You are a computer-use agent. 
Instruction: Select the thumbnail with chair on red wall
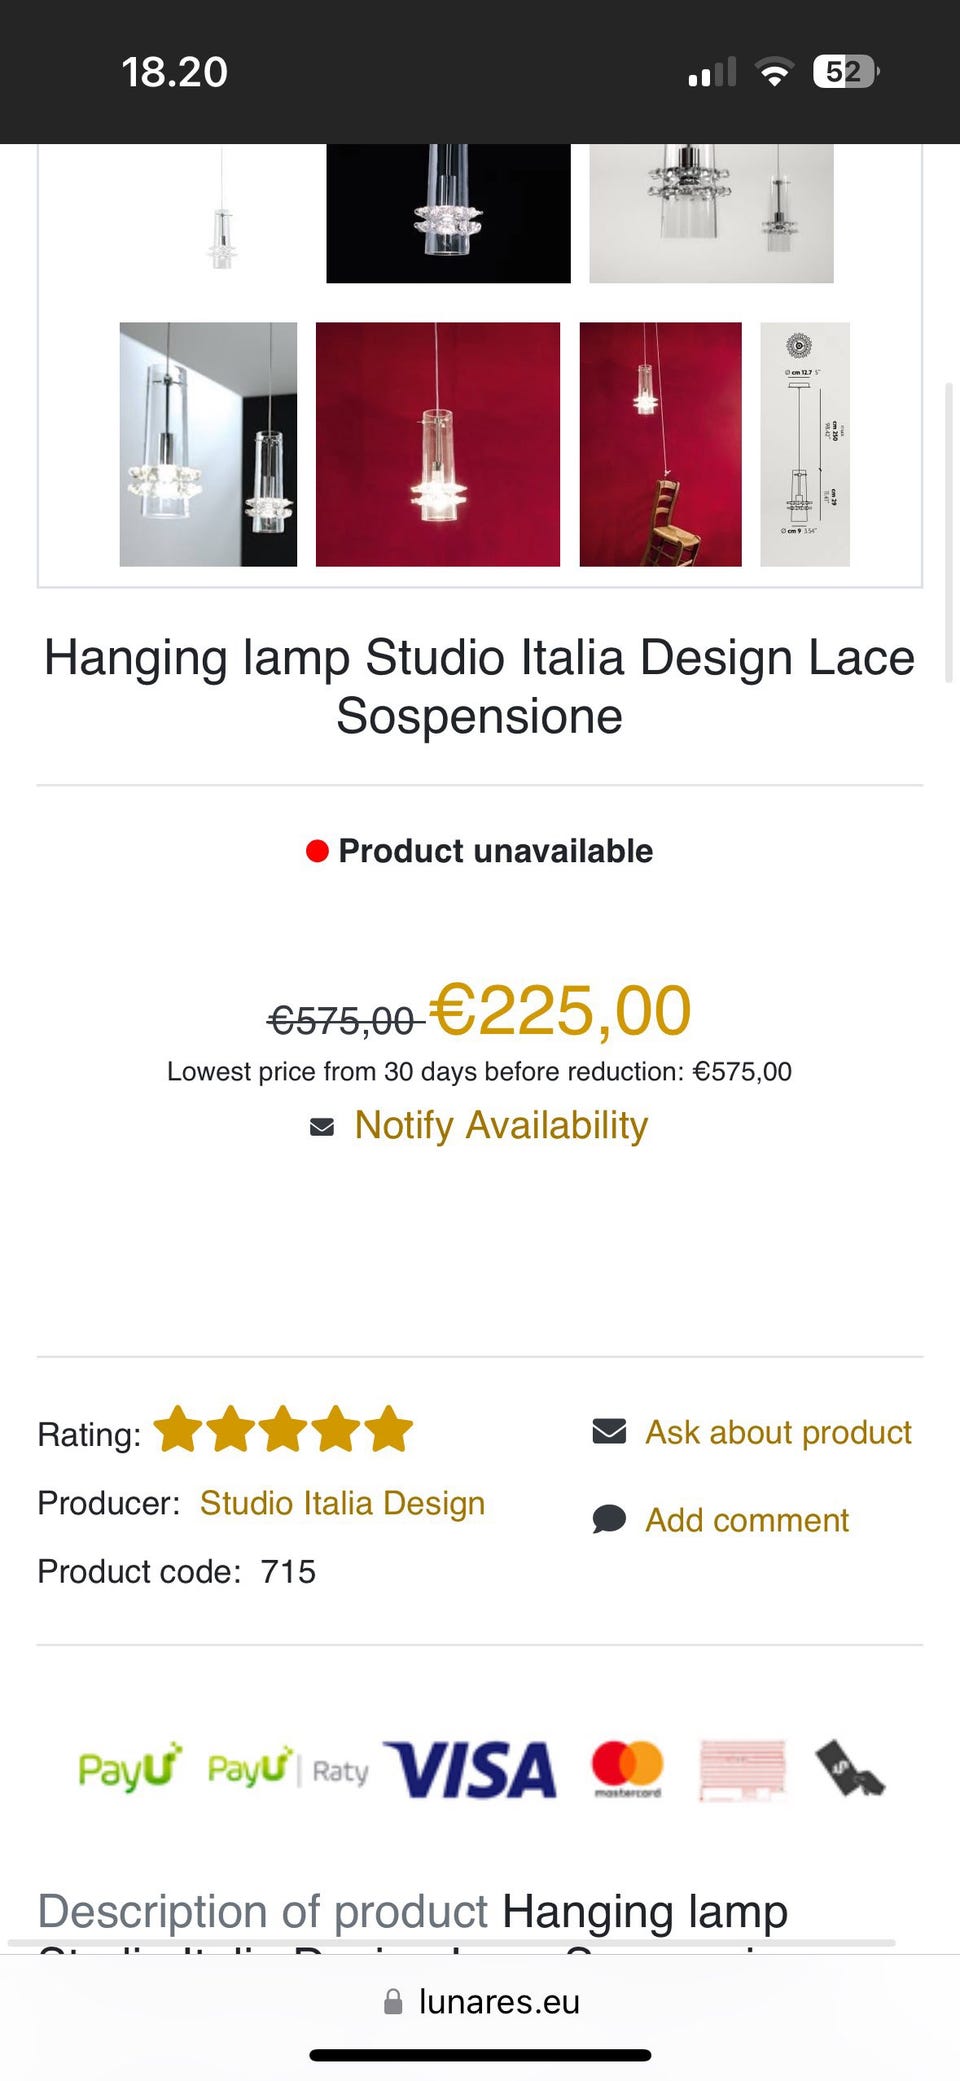[660, 444]
